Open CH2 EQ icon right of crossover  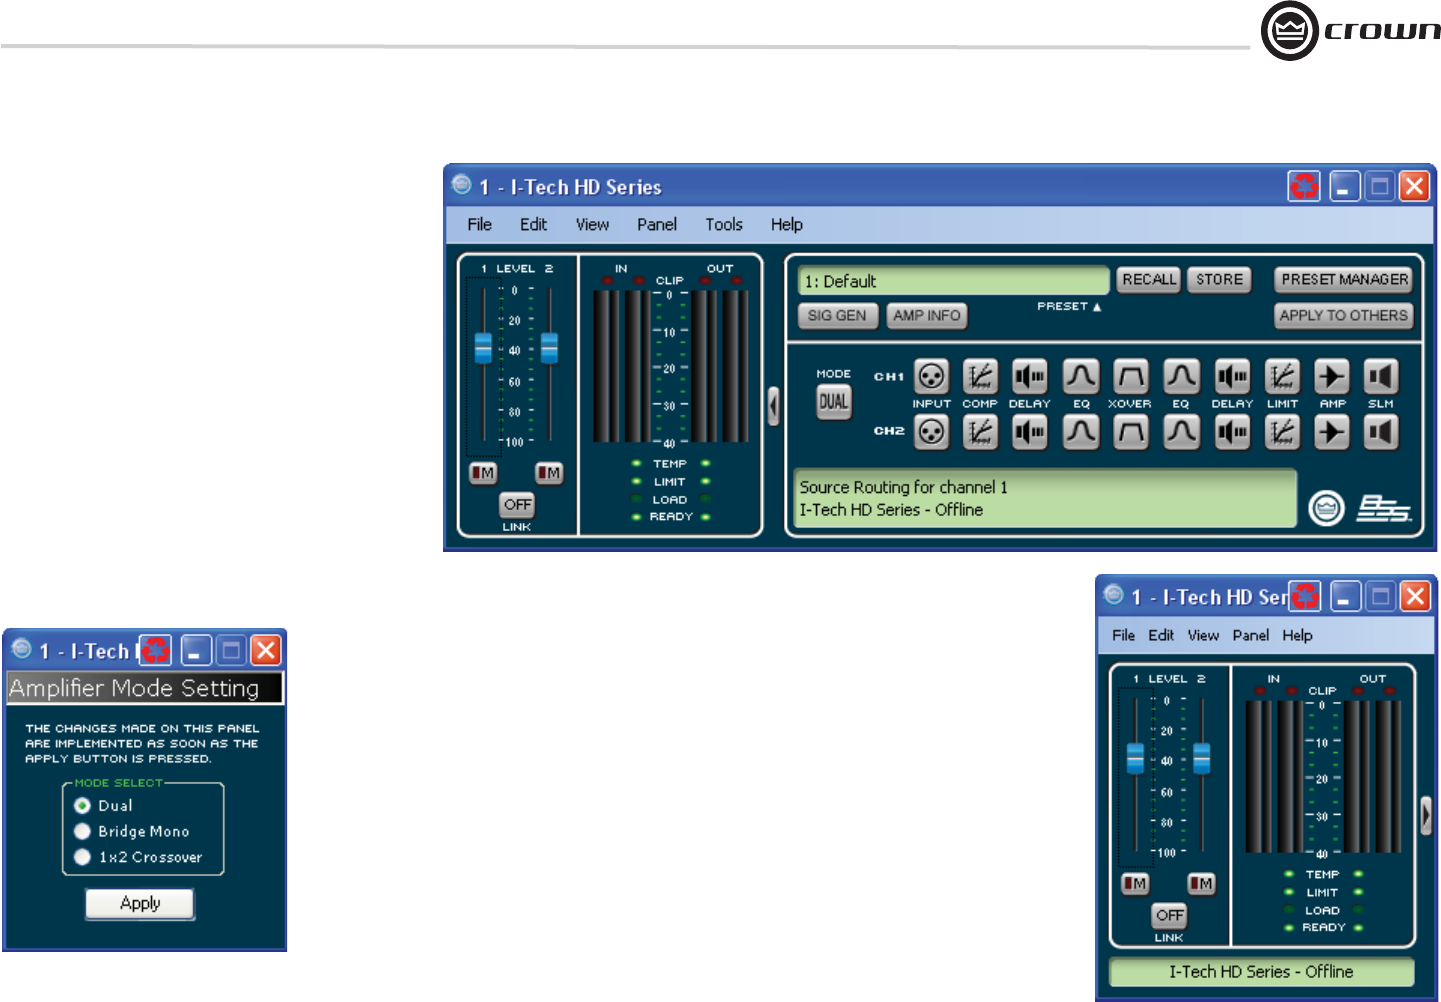tap(1181, 432)
